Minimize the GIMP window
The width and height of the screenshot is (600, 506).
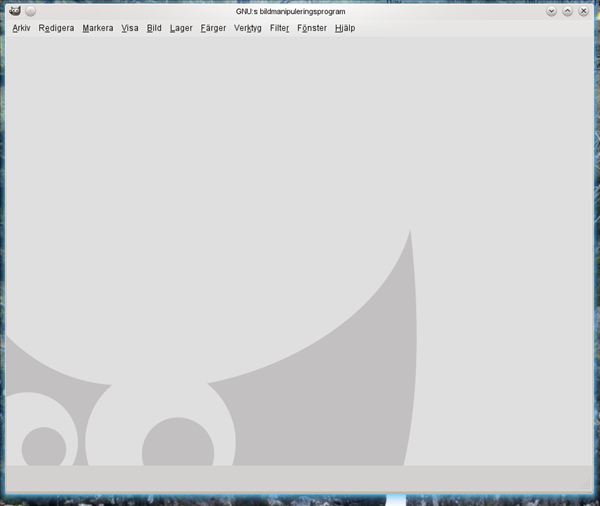coord(551,11)
